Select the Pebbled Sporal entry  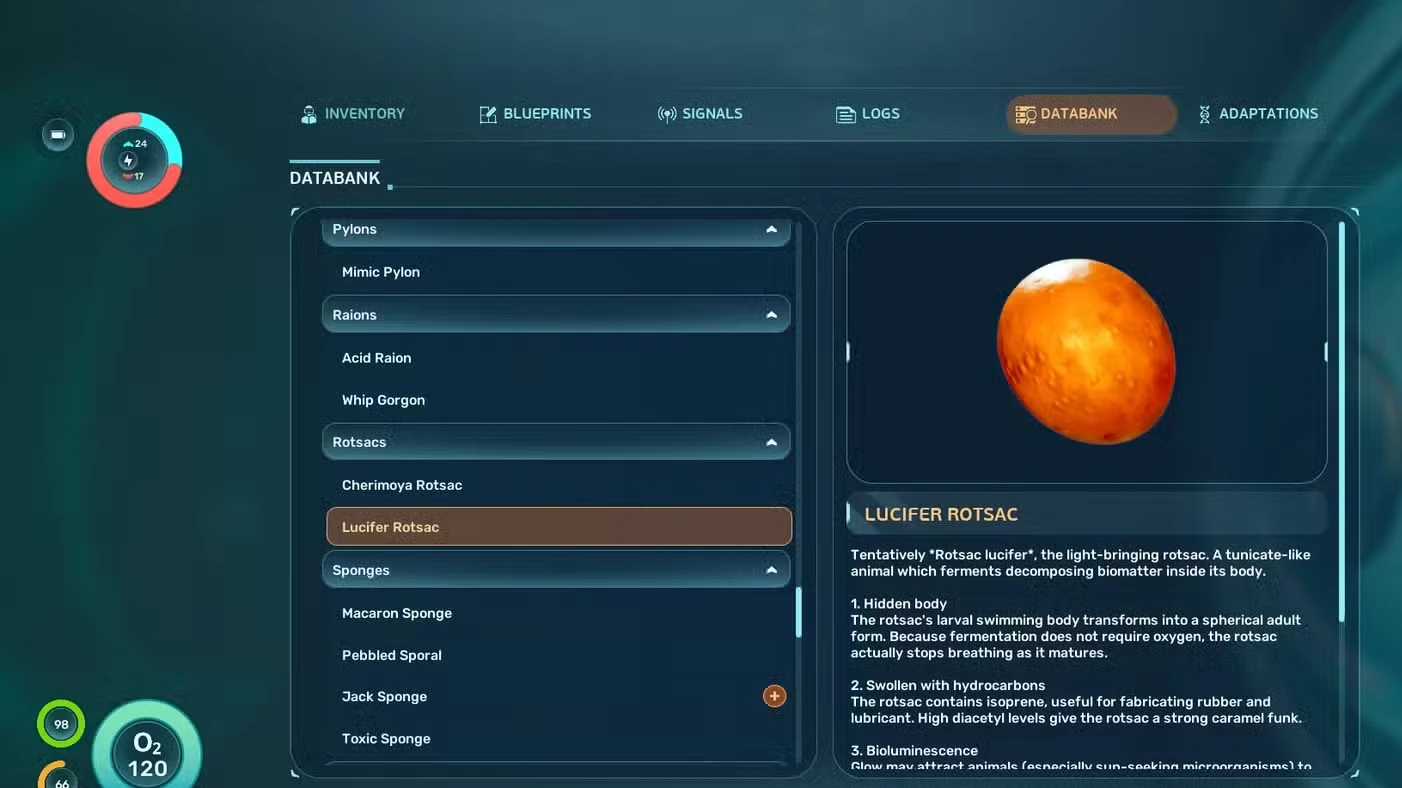559,655
